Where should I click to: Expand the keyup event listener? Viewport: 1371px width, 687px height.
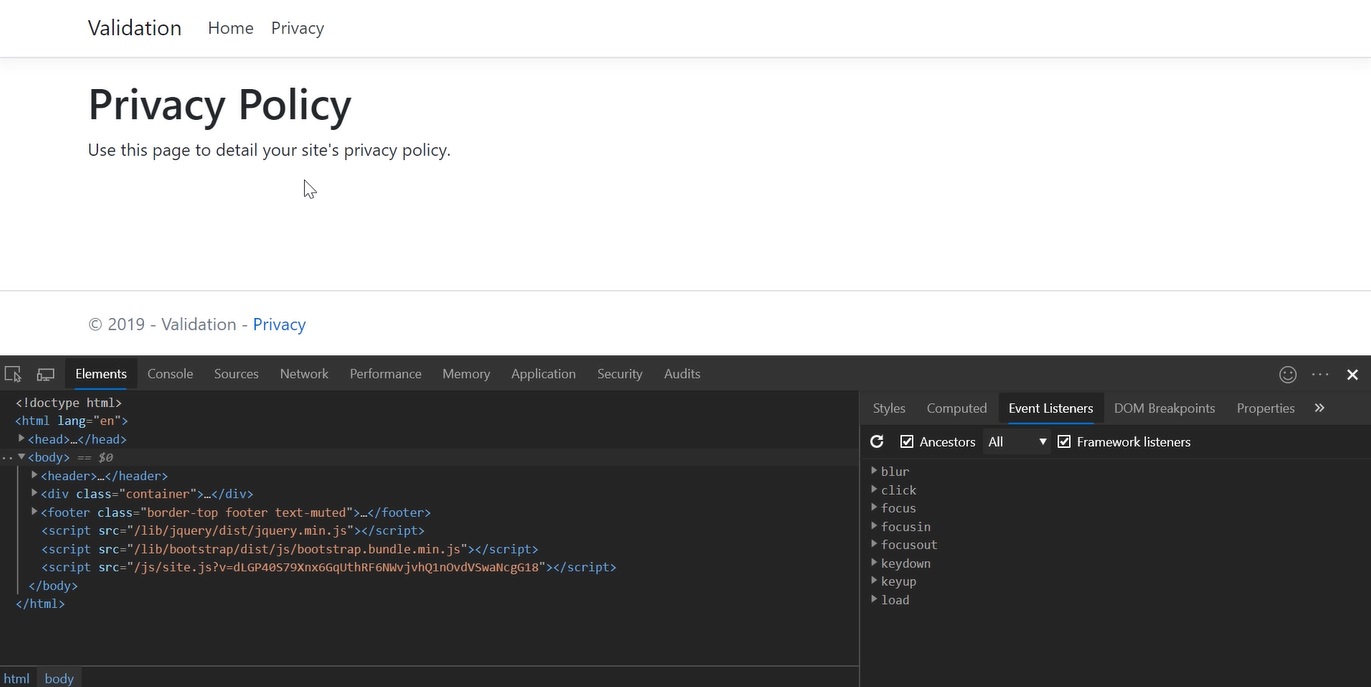pos(874,580)
